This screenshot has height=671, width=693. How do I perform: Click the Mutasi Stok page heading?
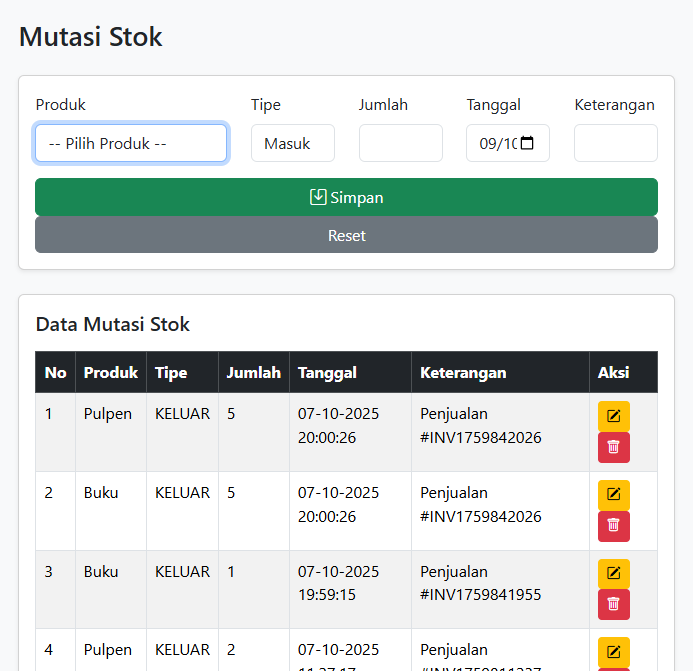coord(91,36)
